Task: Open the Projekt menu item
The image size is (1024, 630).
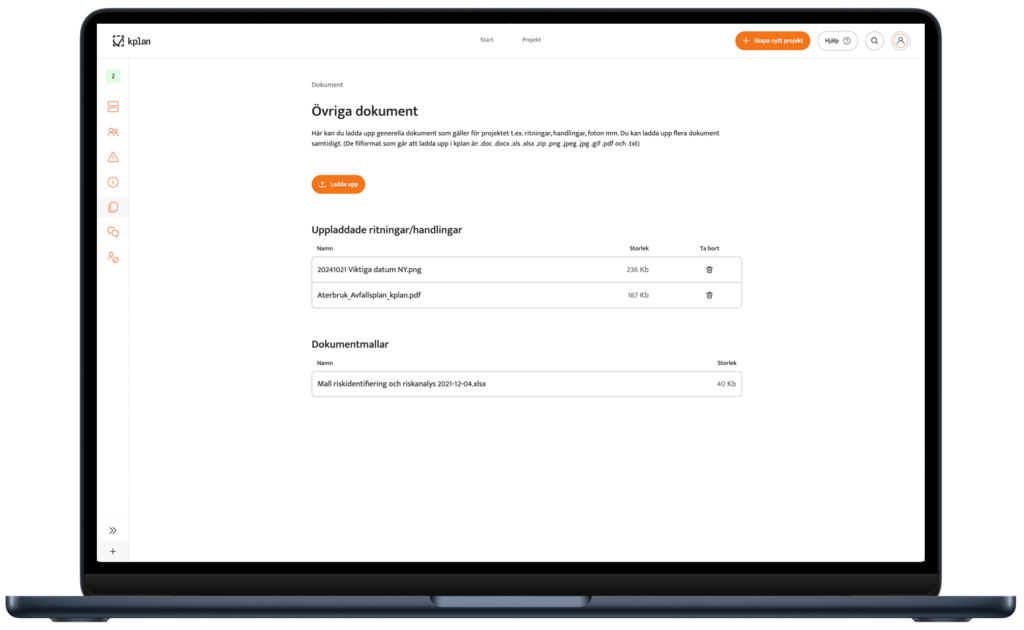Action: (x=531, y=40)
